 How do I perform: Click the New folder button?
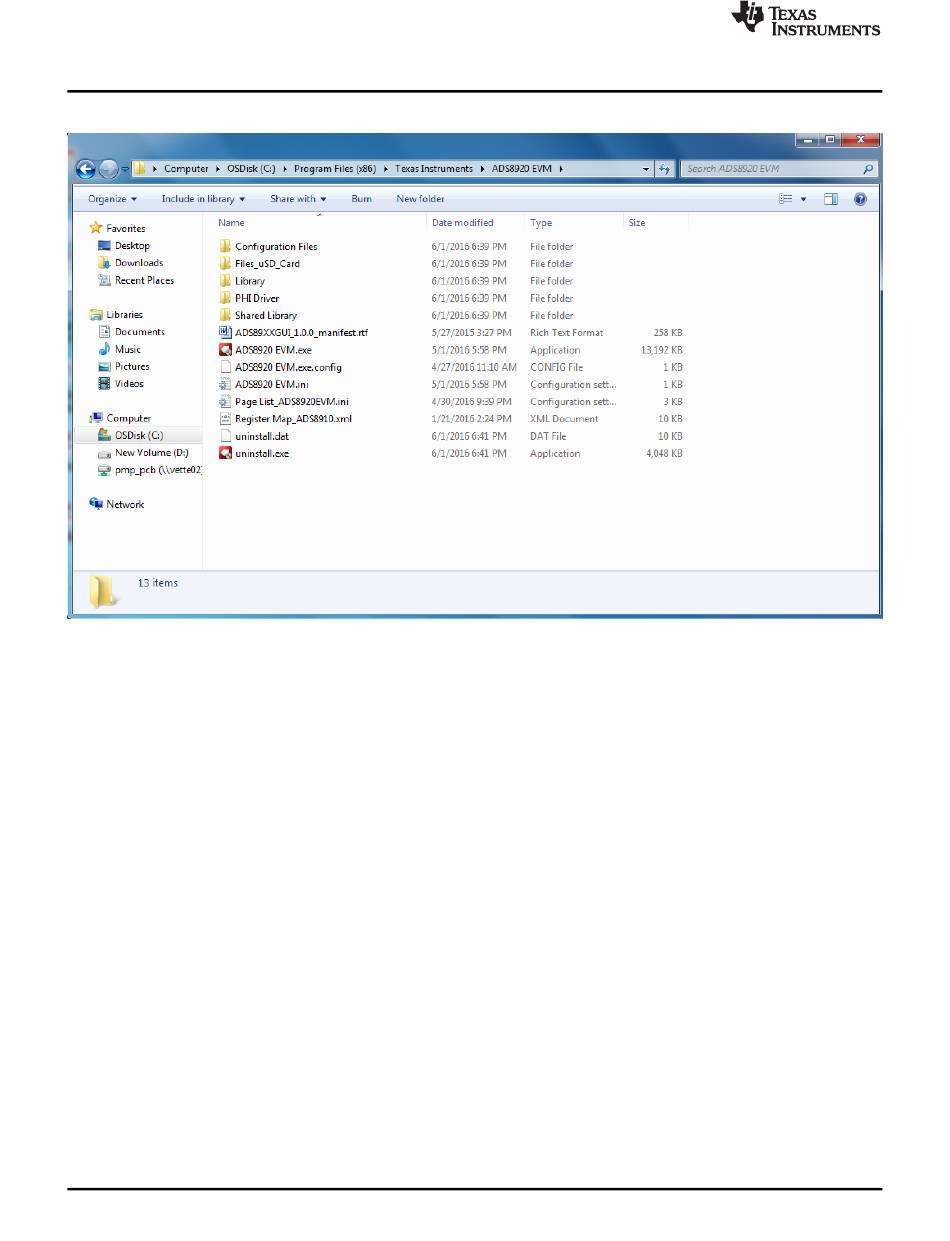click(420, 199)
